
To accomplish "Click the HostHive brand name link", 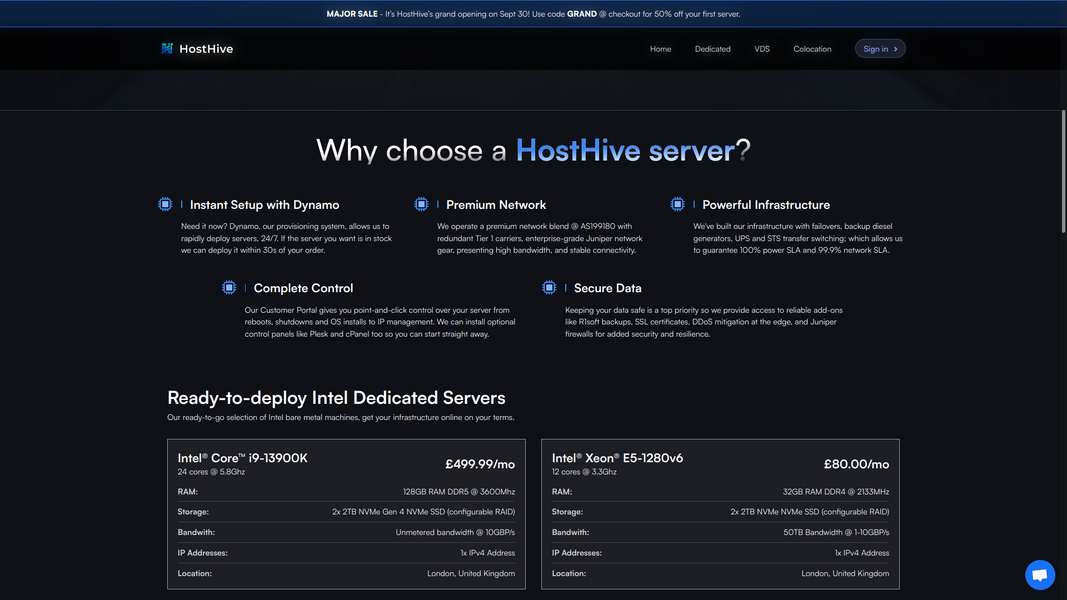I will 206,49.
